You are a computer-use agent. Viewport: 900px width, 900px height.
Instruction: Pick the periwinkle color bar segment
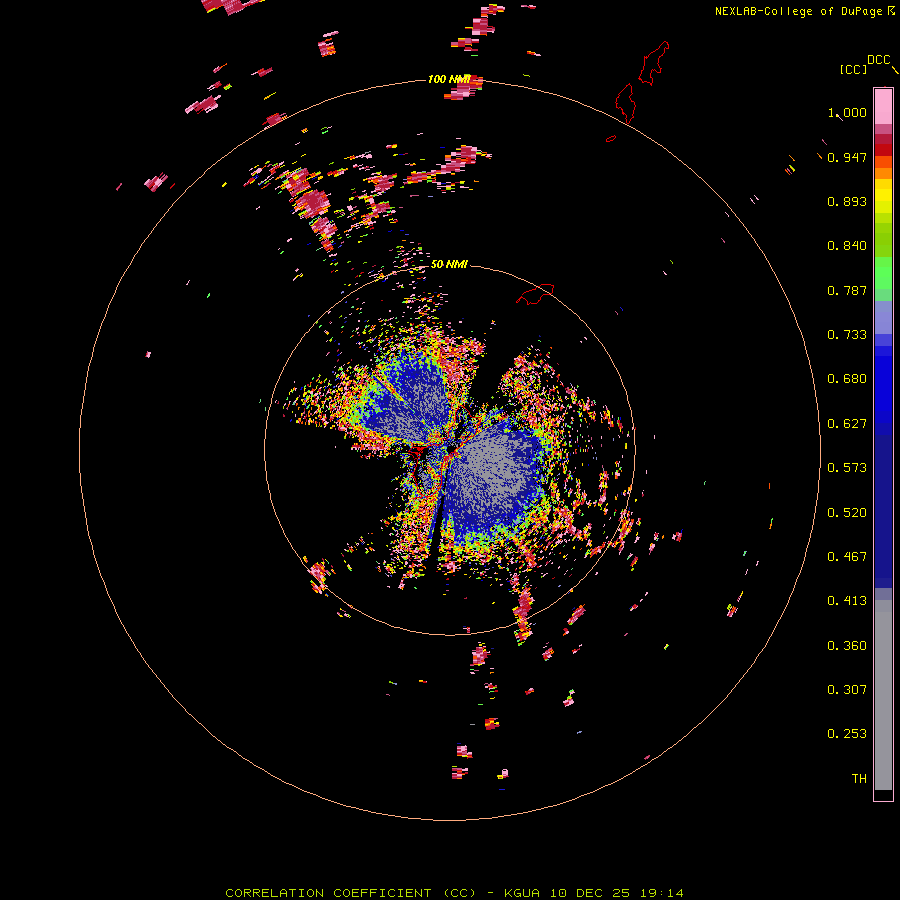(883, 317)
